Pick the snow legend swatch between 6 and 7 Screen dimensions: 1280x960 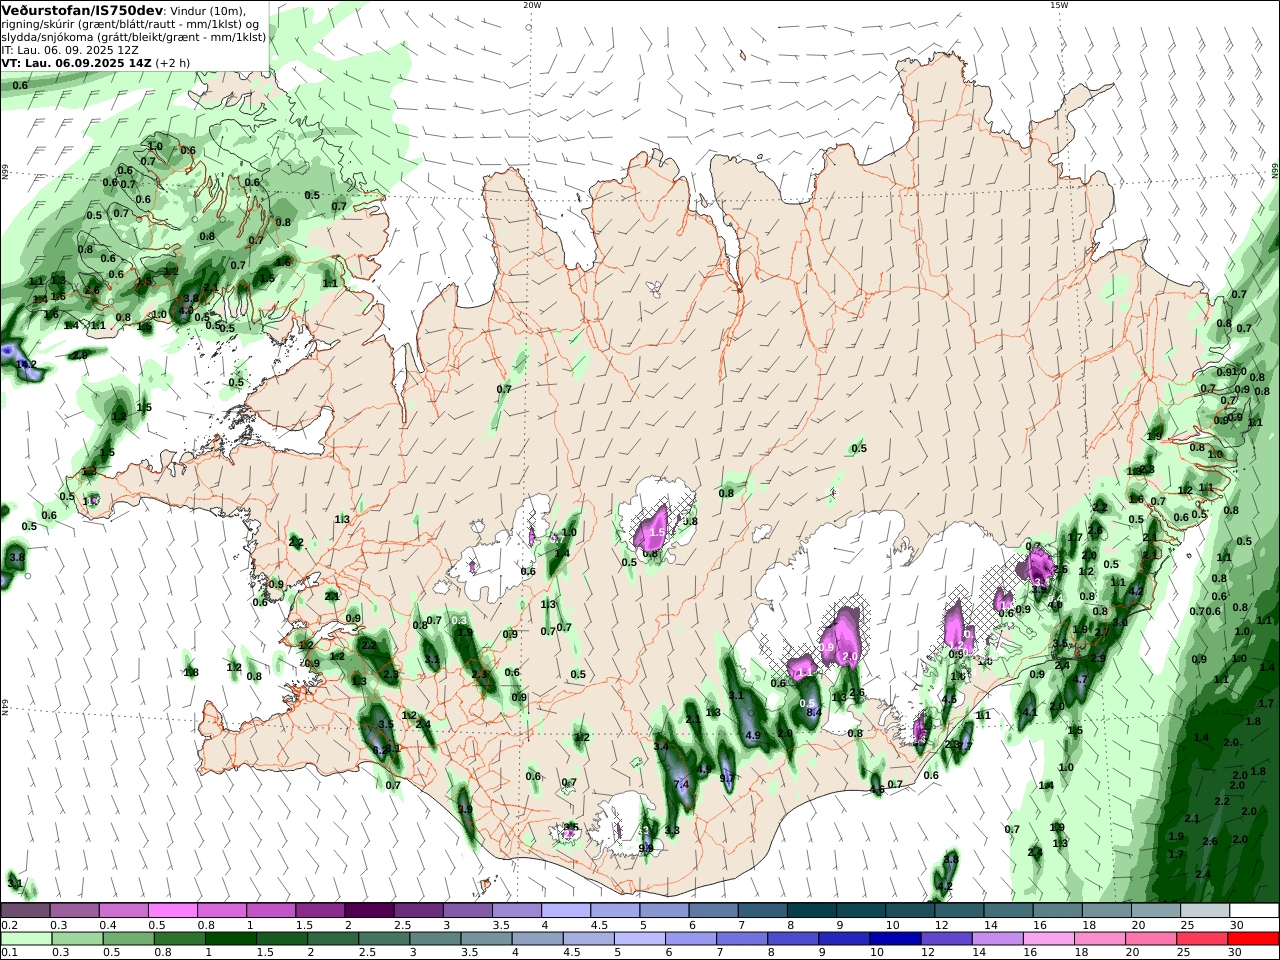point(712,911)
